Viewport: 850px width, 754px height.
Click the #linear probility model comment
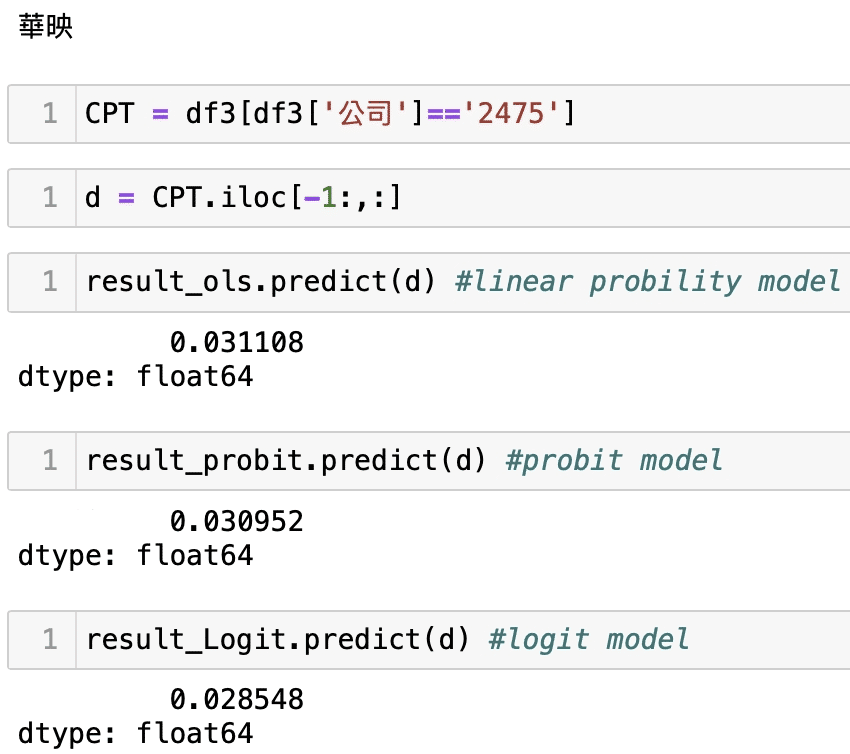pyautogui.click(x=647, y=282)
